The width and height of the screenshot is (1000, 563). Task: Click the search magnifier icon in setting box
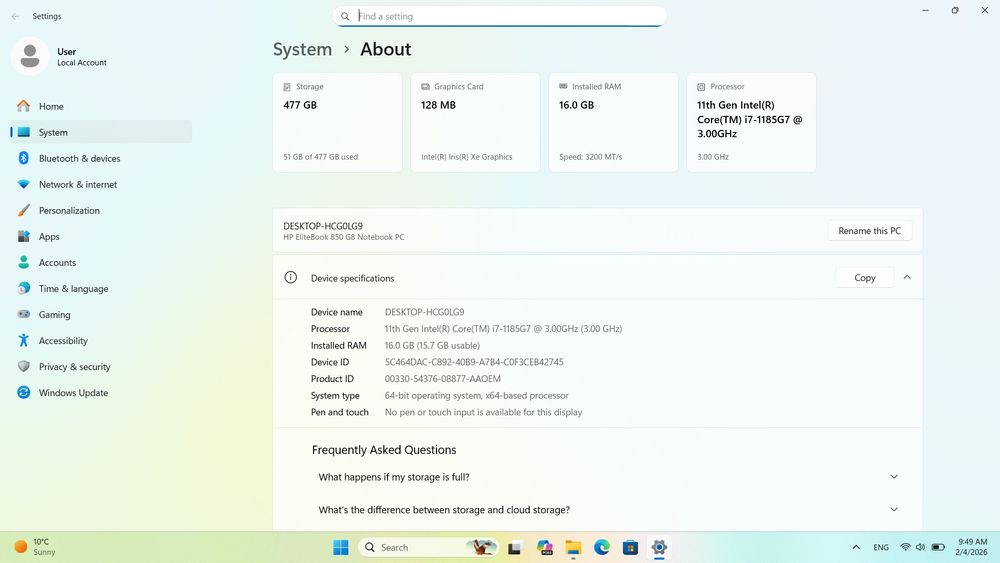click(x=345, y=17)
